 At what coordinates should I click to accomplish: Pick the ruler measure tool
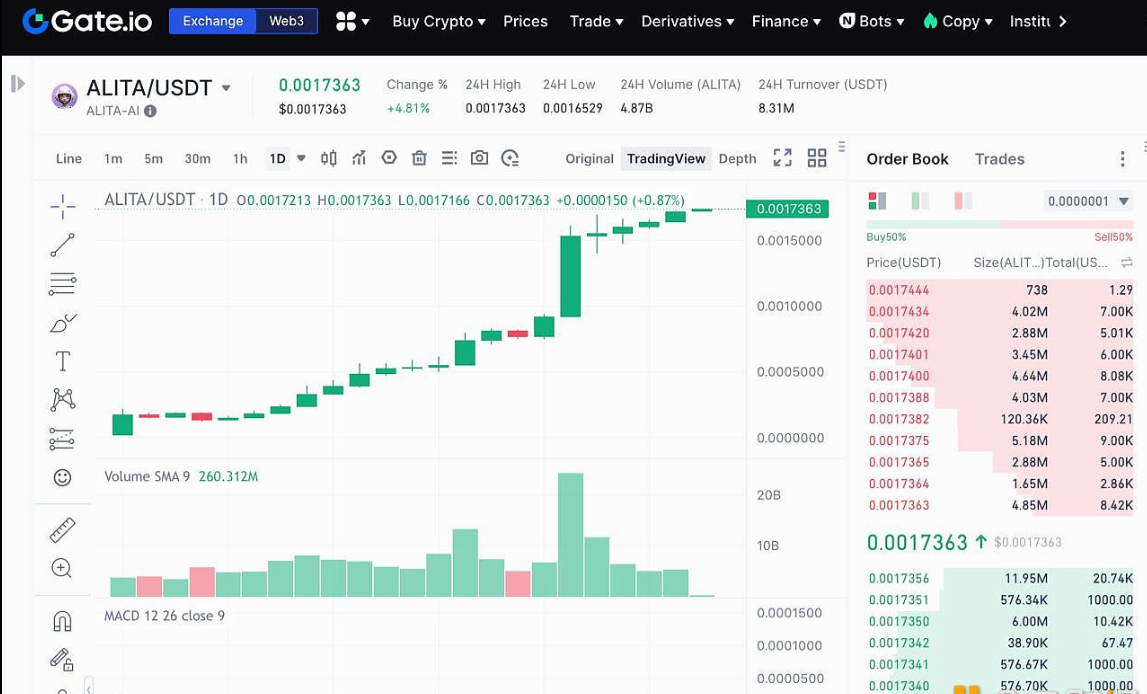coord(62,529)
